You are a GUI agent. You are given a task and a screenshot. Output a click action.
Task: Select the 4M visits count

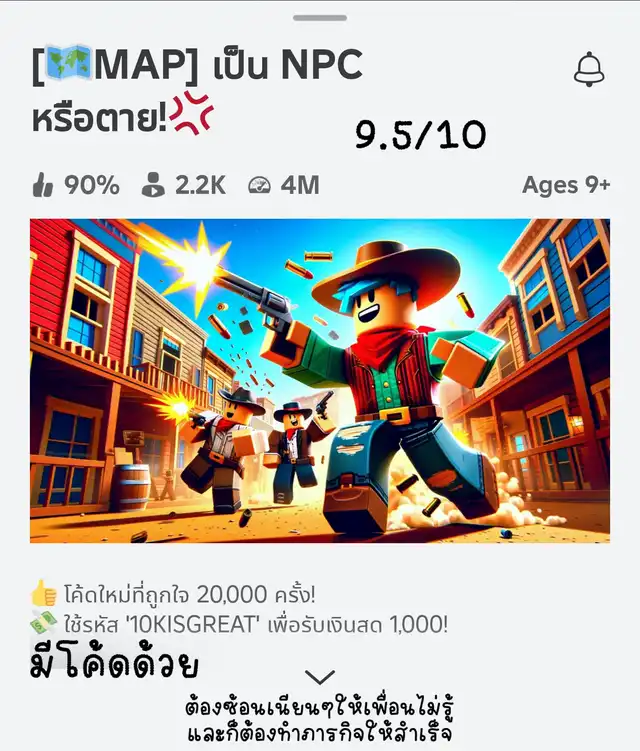[300, 185]
